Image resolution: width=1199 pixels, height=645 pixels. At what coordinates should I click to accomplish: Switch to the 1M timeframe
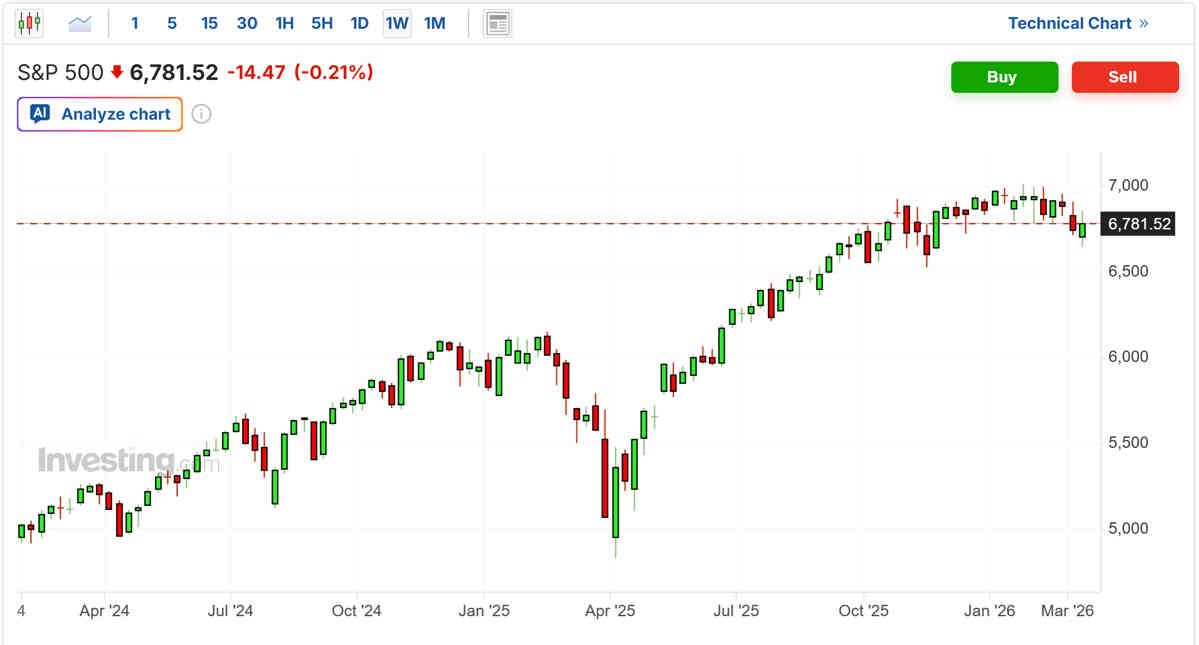tap(434, 23)
